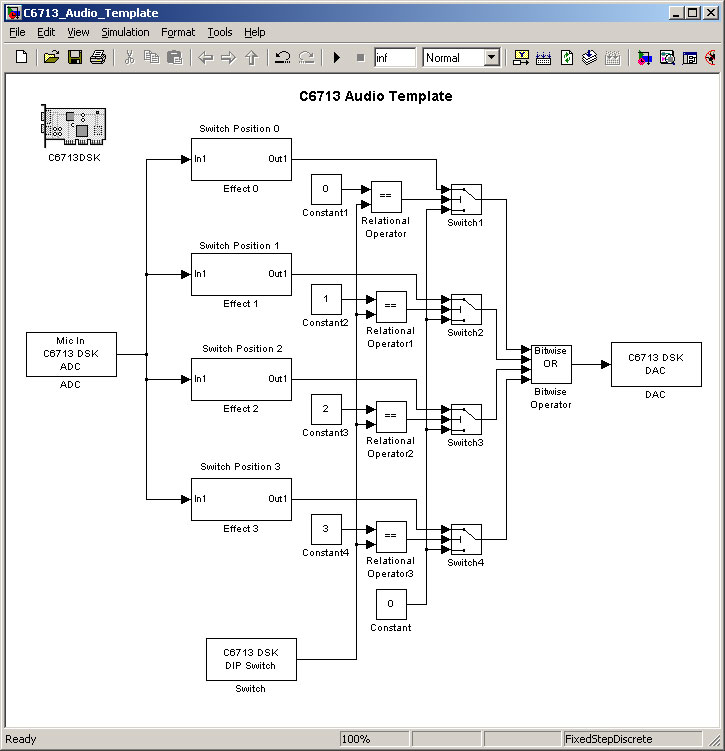Click the Switch Position 3 annotation
725x751 pixels.
240,467
